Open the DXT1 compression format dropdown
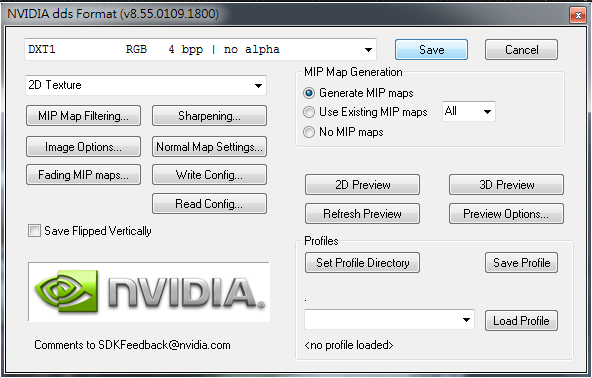The width and height of the screenshot is (592, 378). [200, 49]
